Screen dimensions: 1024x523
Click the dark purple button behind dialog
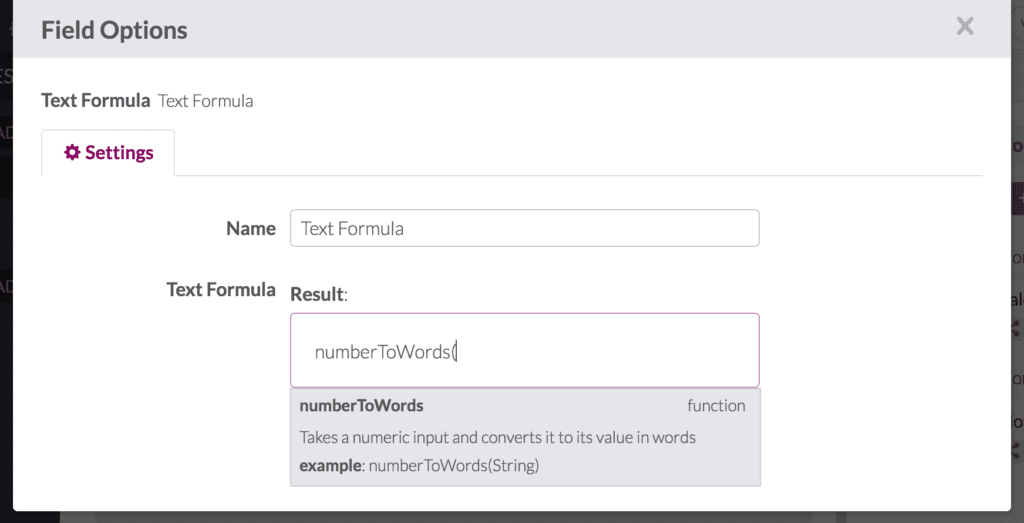click(1017, 197)
